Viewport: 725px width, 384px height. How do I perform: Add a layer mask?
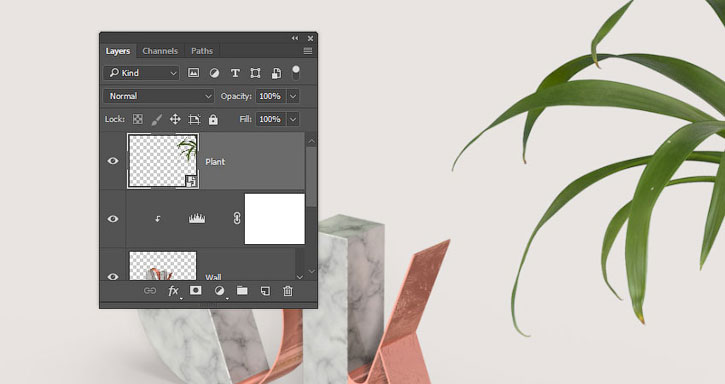(x=196, y=291)
